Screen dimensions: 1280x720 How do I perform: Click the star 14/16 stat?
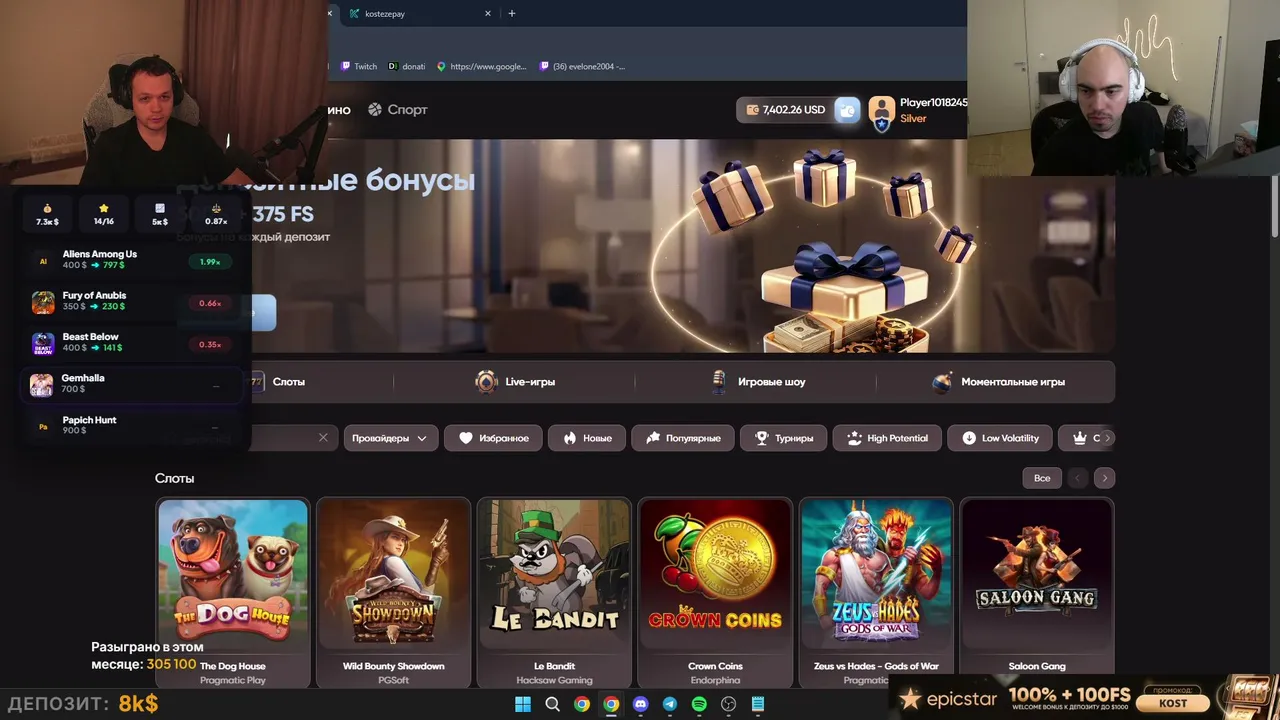point(104,214)
